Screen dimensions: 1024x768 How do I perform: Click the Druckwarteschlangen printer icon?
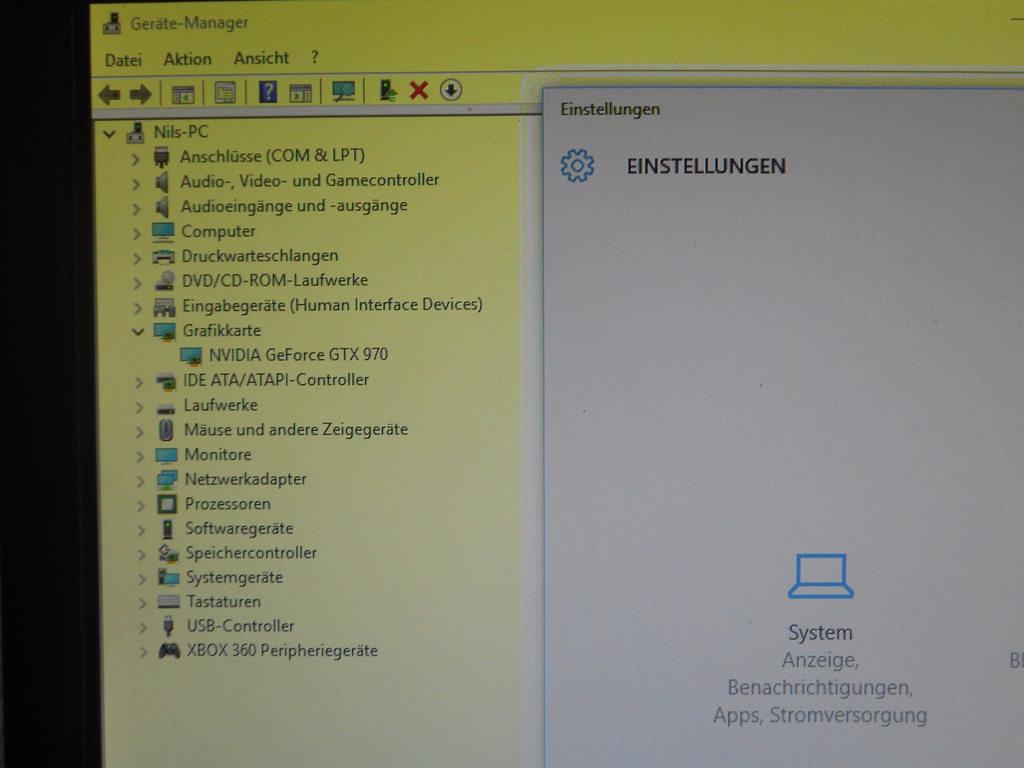click(x=163, y=257)
